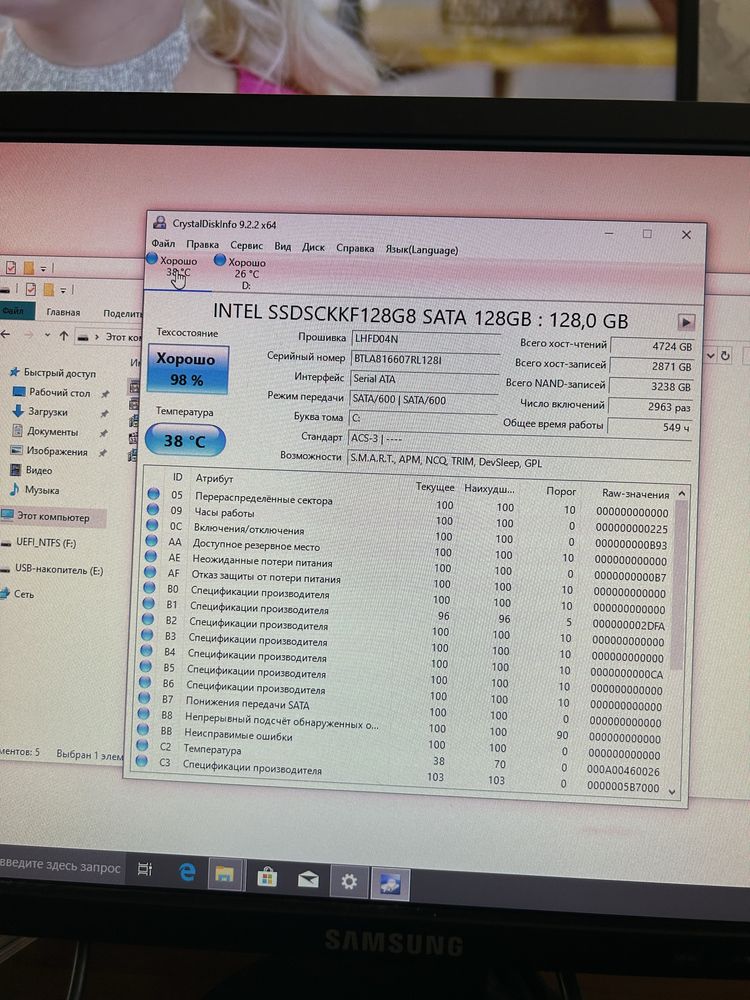The image size is (750, 1000).
Task: Launch Microsoft Edge from the taskbar
Action: point(187,872)
